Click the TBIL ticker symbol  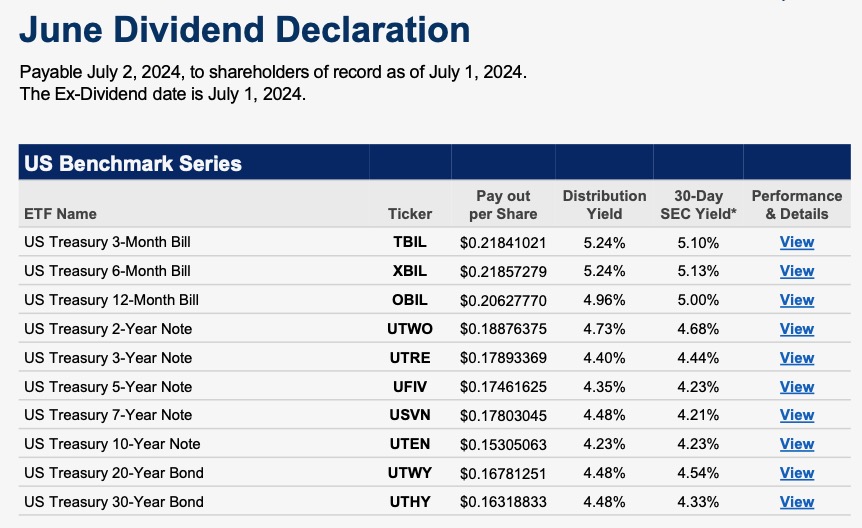(x=410, y=242)
